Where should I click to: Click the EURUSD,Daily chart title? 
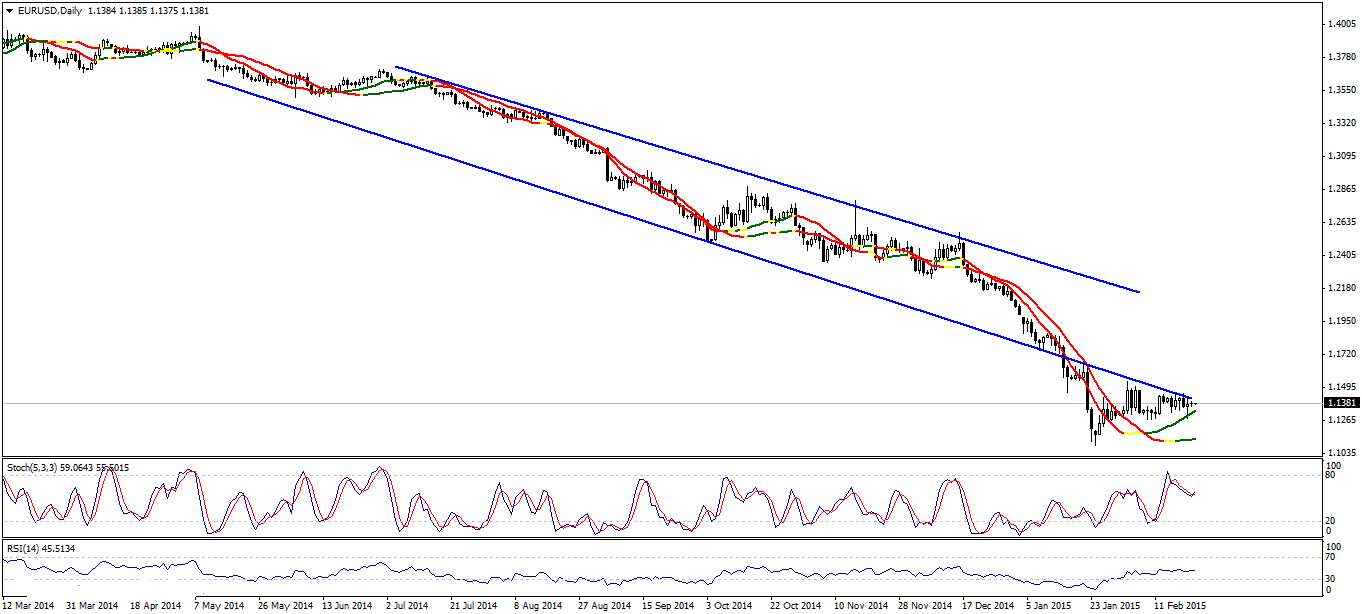coord(50,11)
